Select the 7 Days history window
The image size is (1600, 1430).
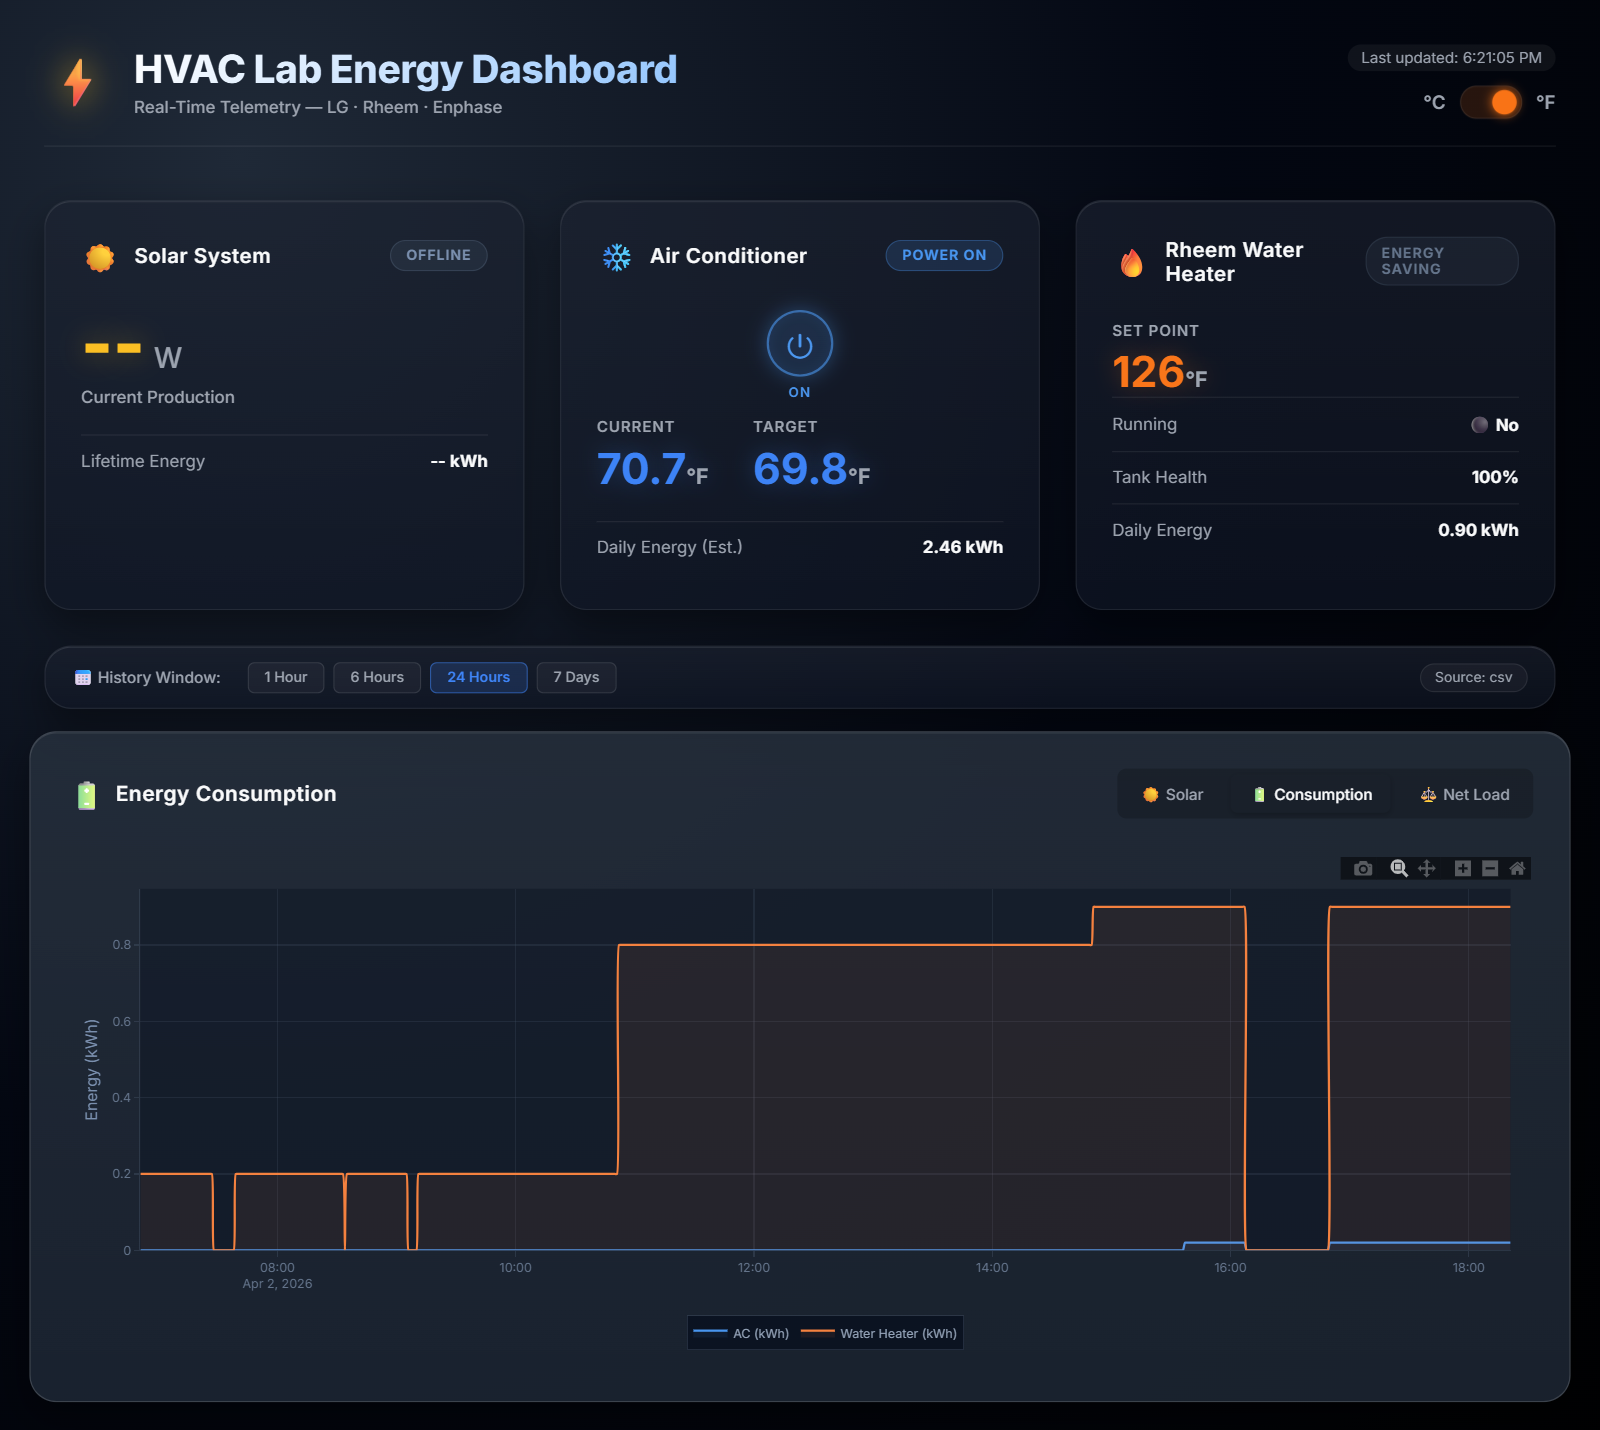click(576, 677)
